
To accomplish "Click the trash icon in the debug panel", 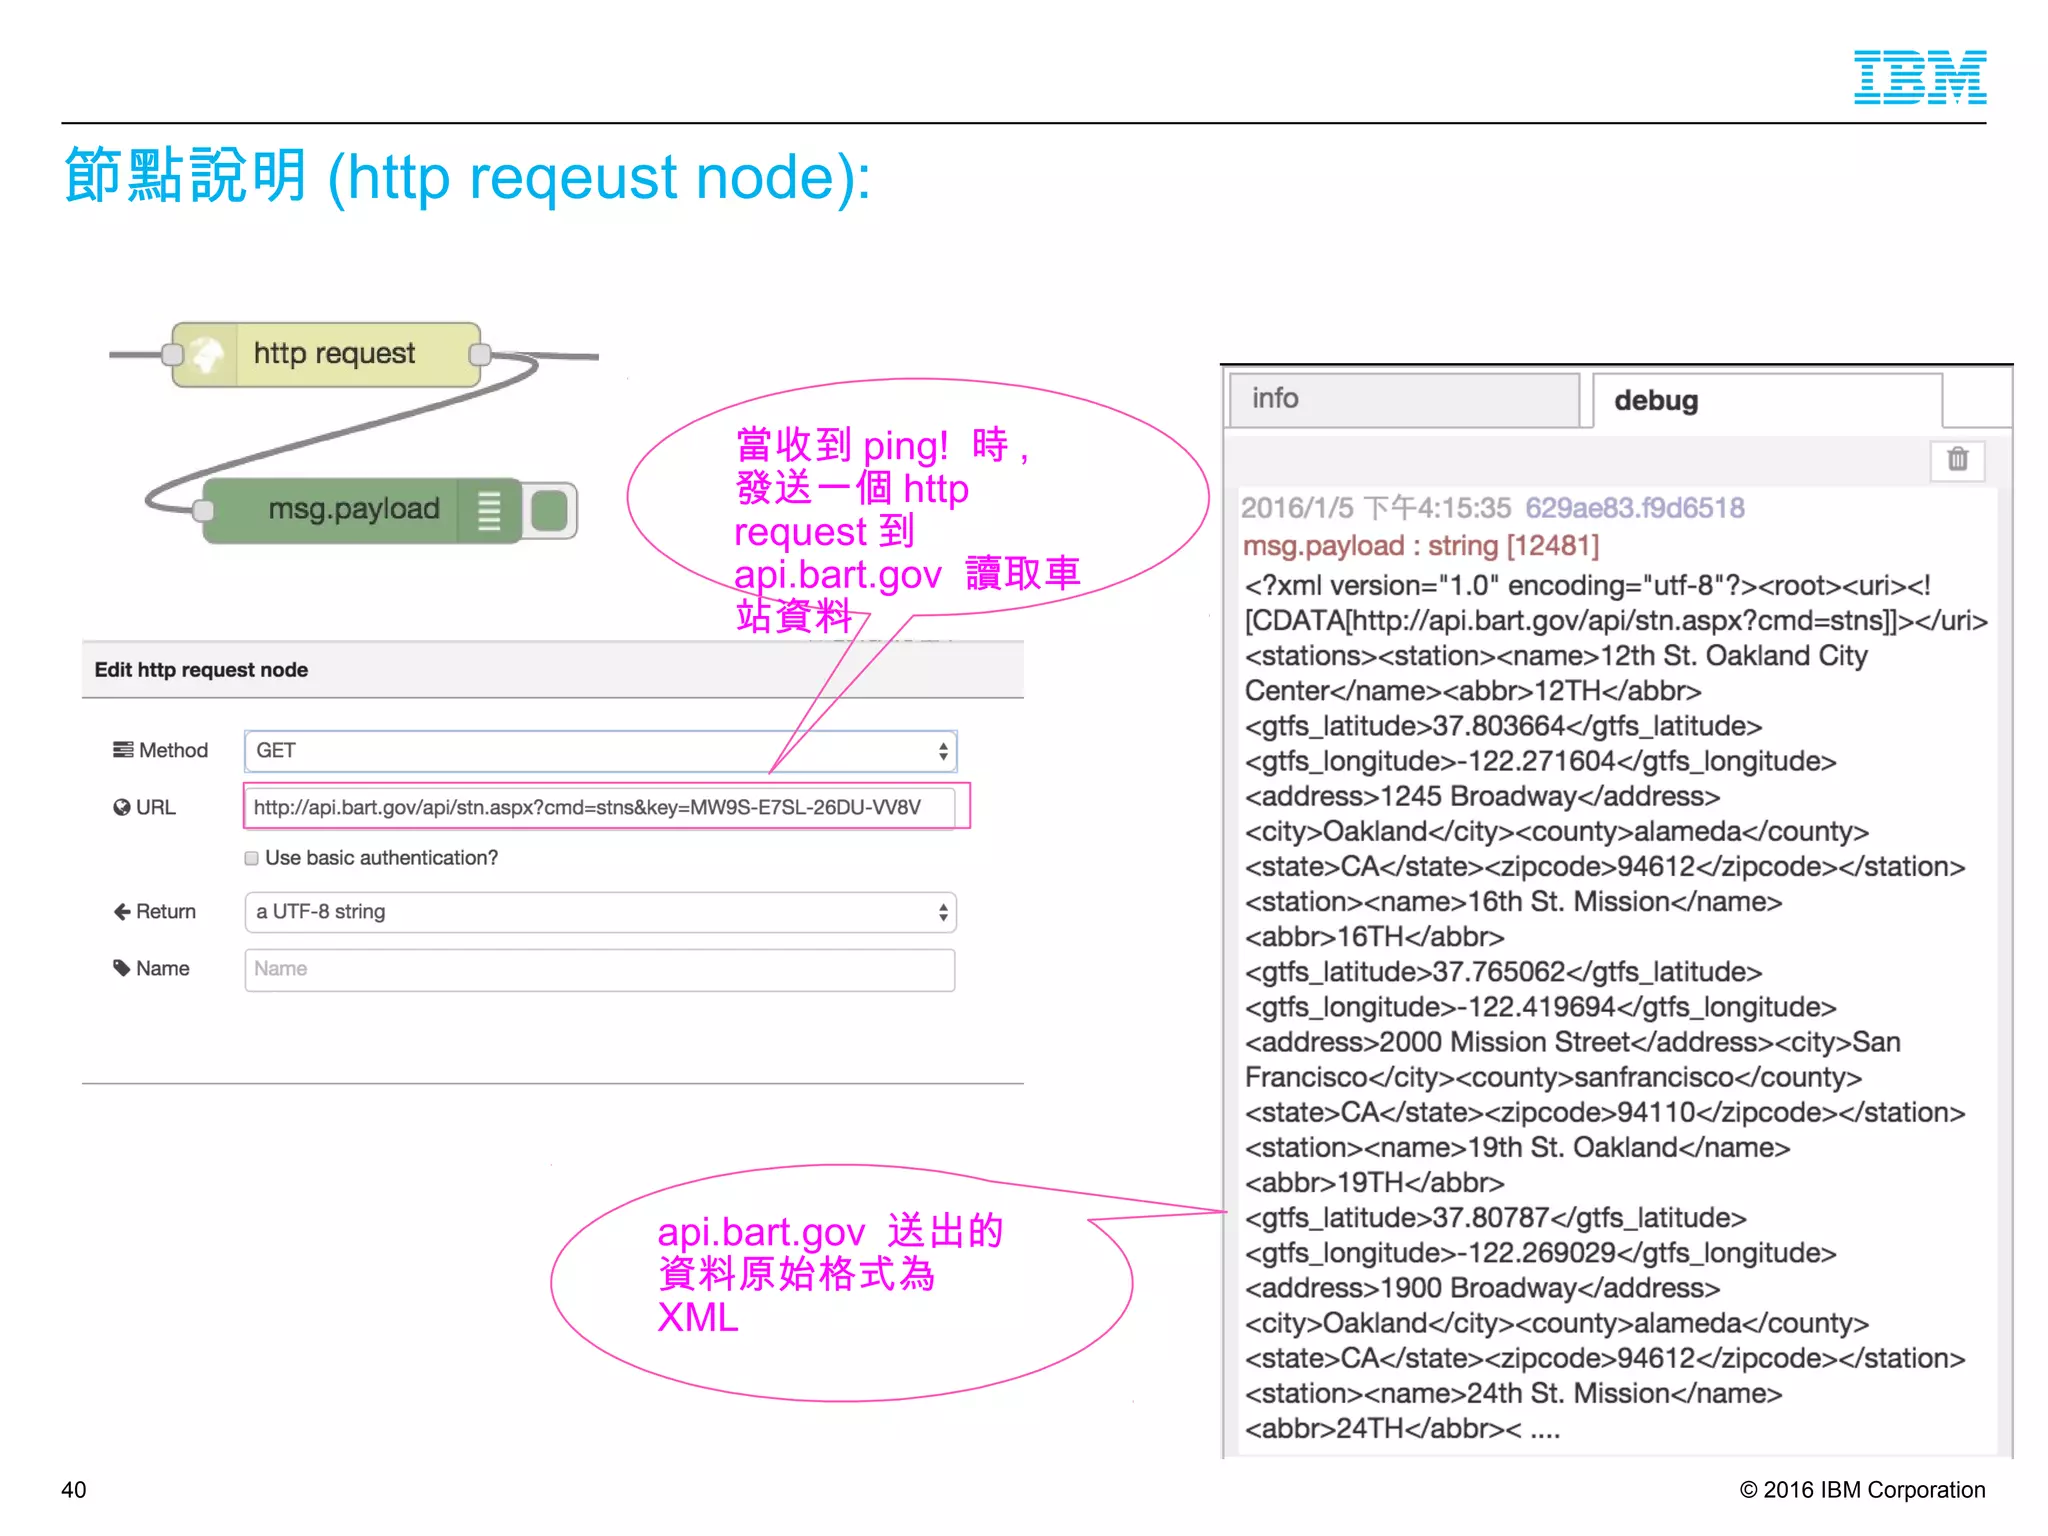I will tap(1957, 460).
